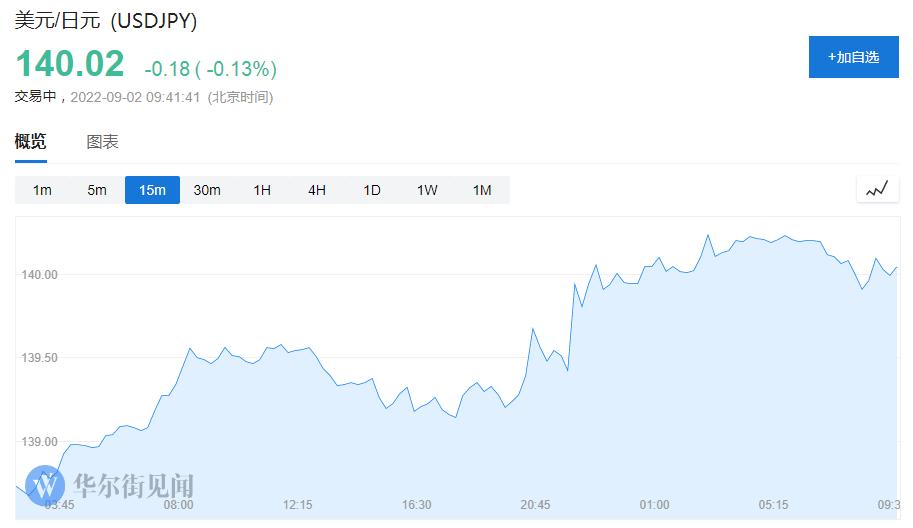Viewport: 913px width, 528px height.
Task: Click the line chart type icon
Action: pos(877,189)
